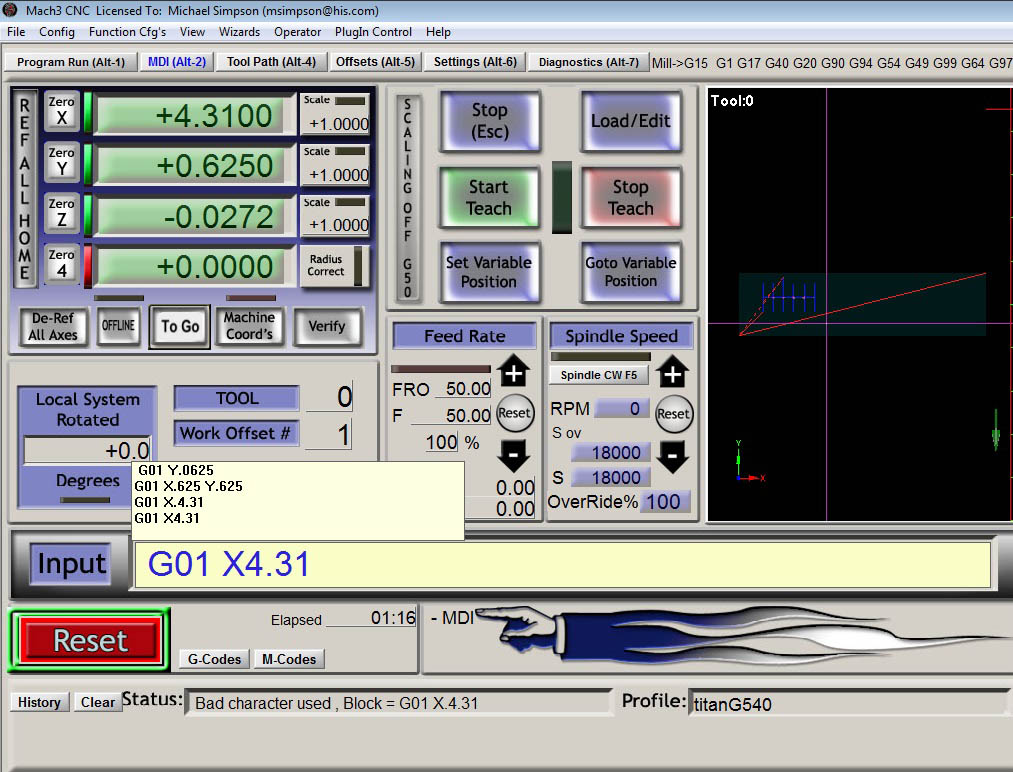
Task: Click Stop (Esc) button
Action: [x=490, y=121]
